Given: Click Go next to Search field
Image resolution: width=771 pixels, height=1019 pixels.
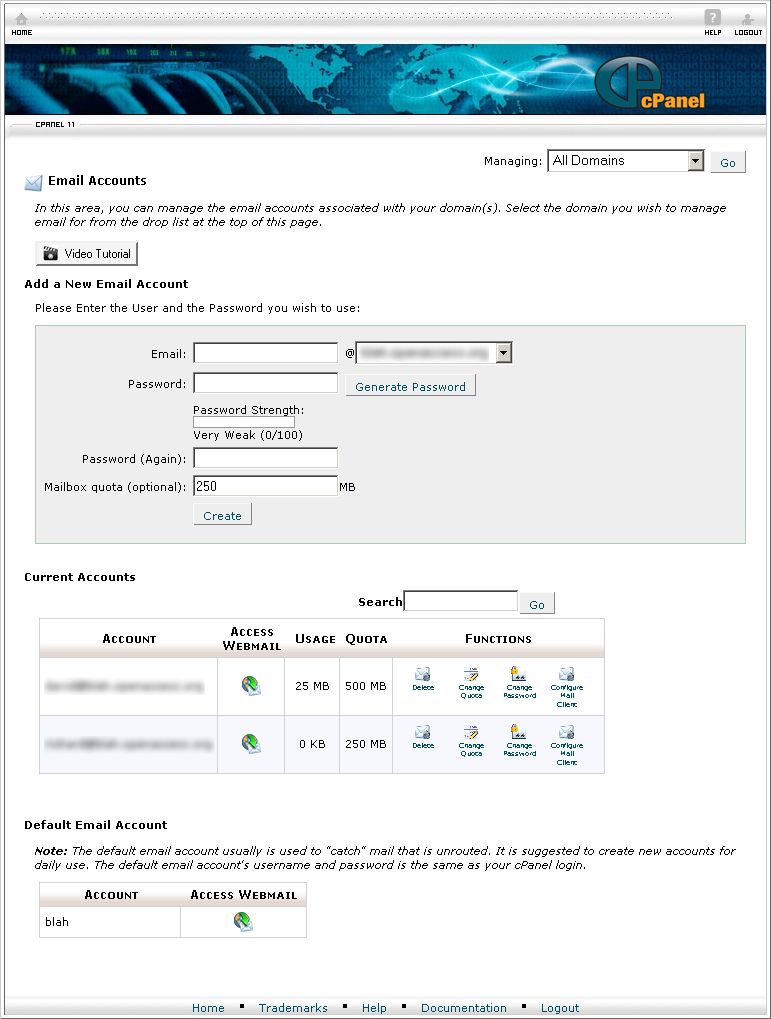Looking at the screenshot, I should tap(537, 603).
